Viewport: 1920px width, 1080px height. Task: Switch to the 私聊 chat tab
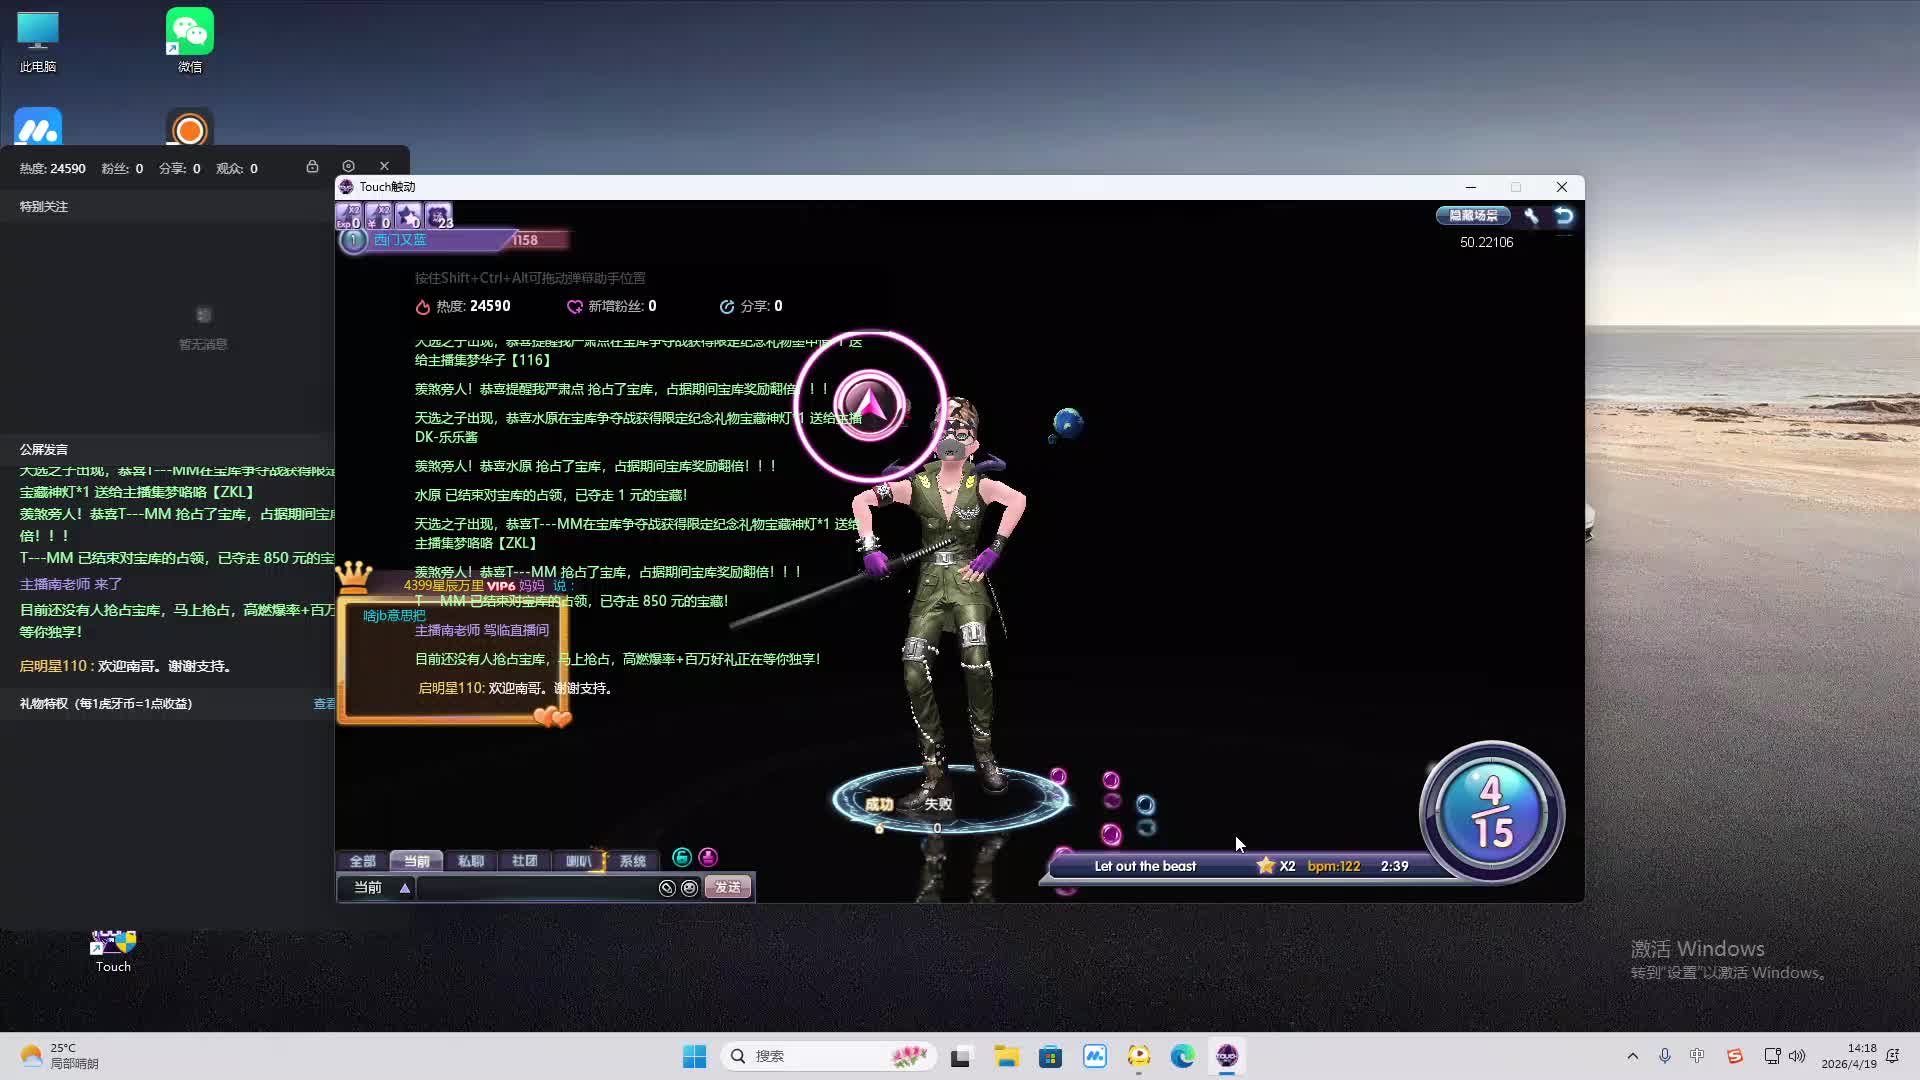(x=470, y=861)
